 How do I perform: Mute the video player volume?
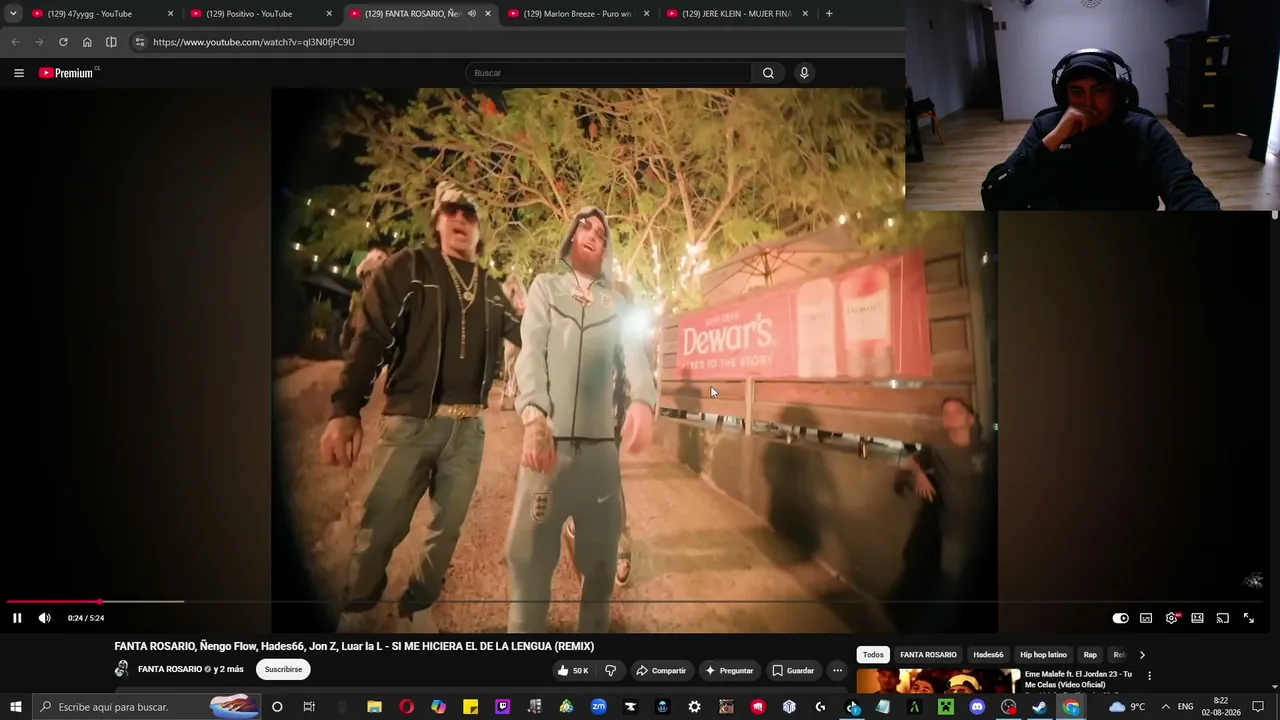[x=44, y=618]
